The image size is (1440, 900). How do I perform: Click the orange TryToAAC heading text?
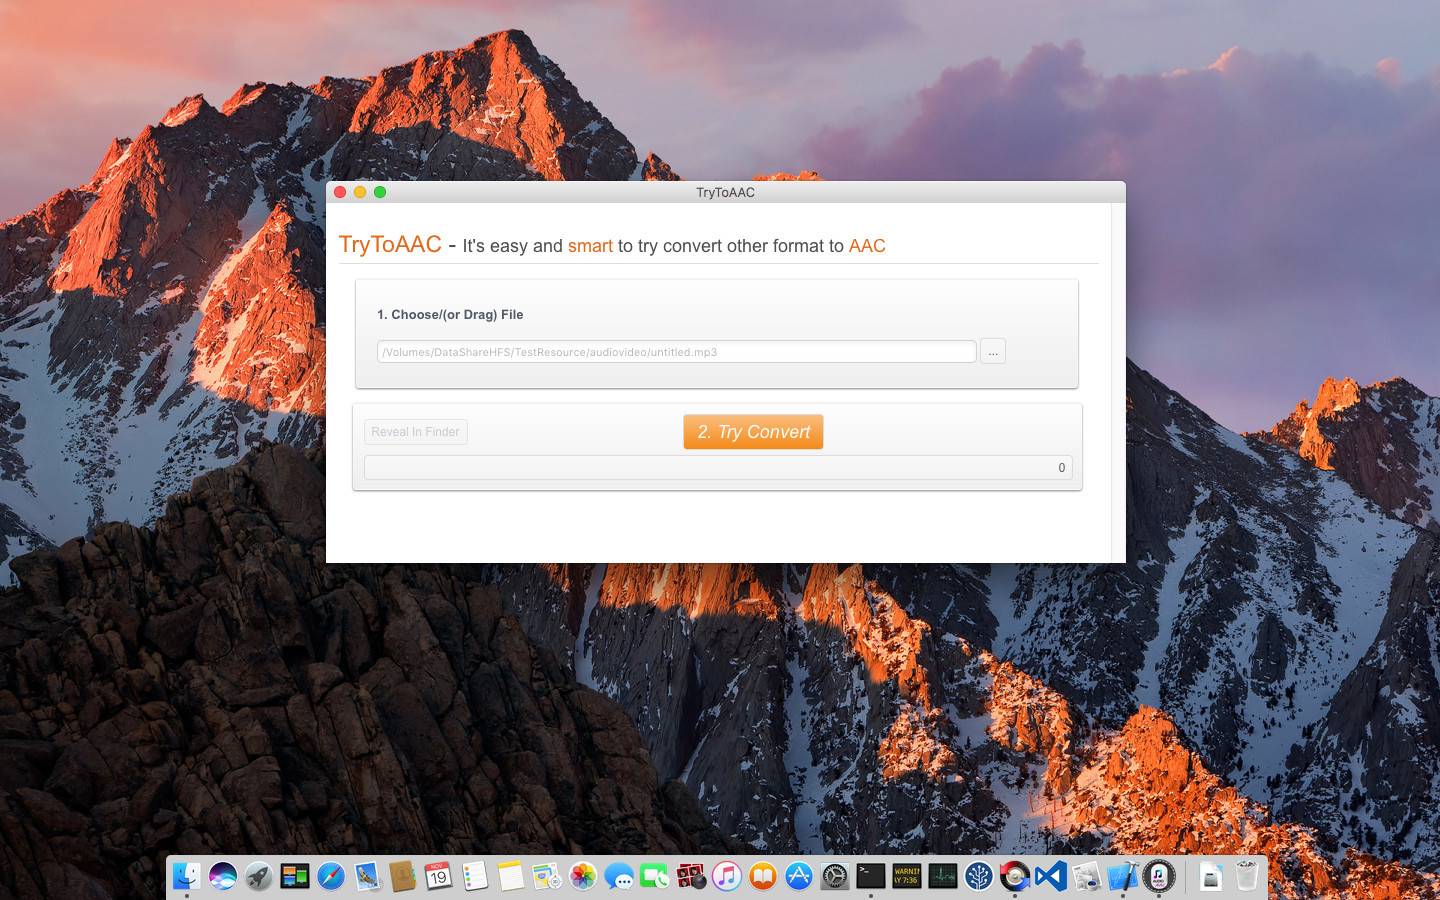click(x=390, y=244)
